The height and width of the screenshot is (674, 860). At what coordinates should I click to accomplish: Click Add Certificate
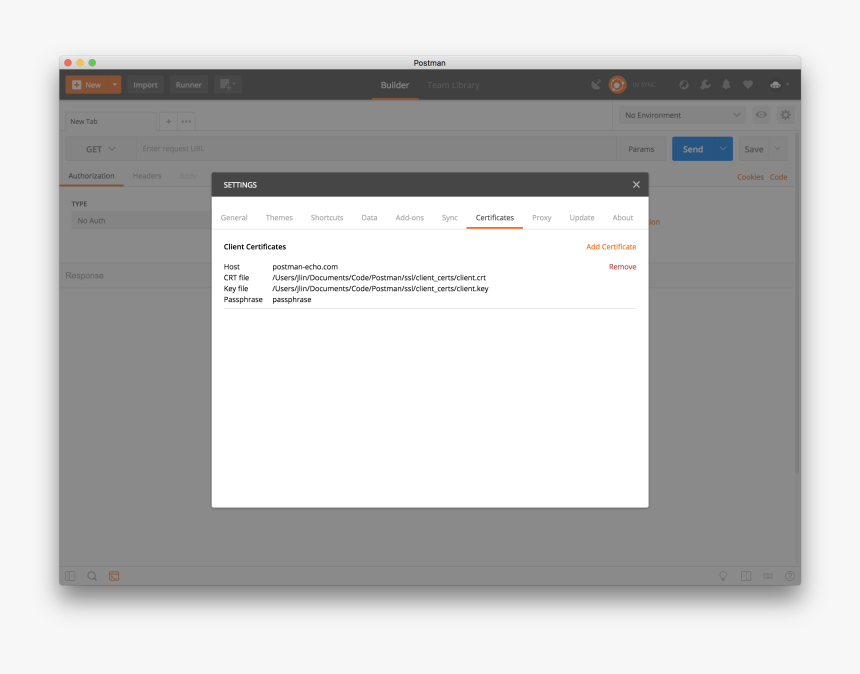pyautogui.click(x=611, y=246)
